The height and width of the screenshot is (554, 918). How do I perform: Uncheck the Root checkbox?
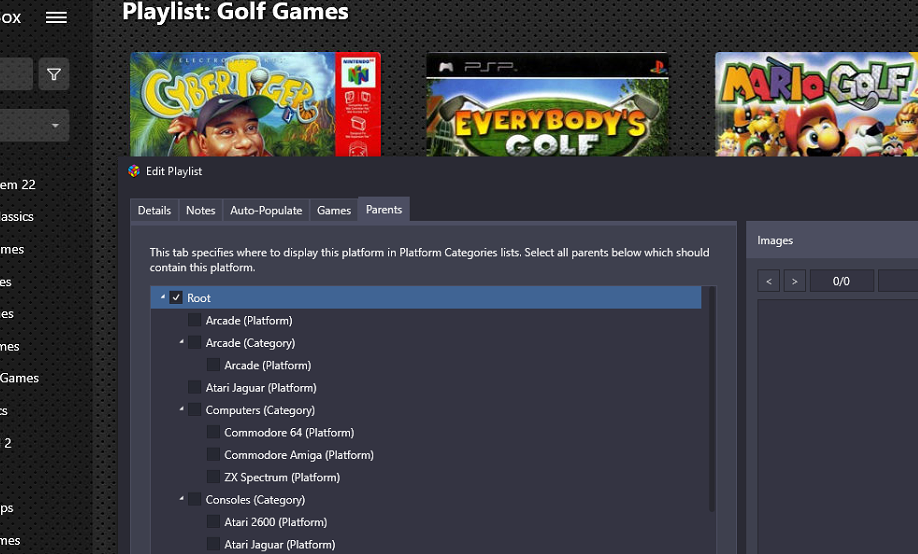click(x=176, y=297)
